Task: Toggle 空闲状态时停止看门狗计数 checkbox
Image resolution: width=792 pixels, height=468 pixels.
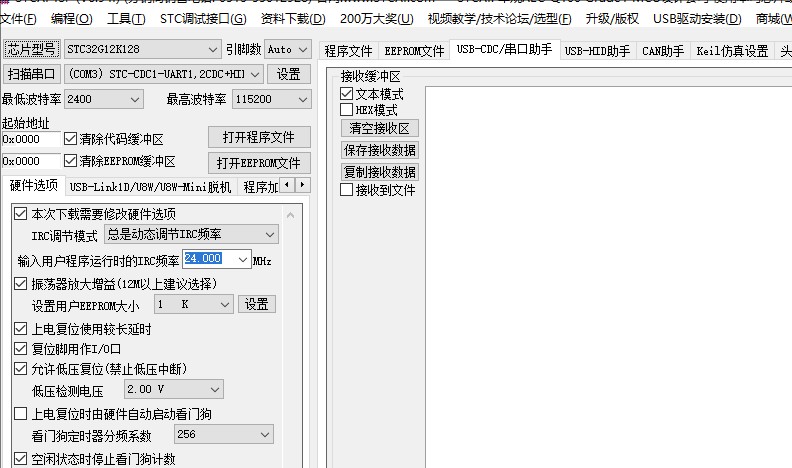Action: tap(20, 459)
